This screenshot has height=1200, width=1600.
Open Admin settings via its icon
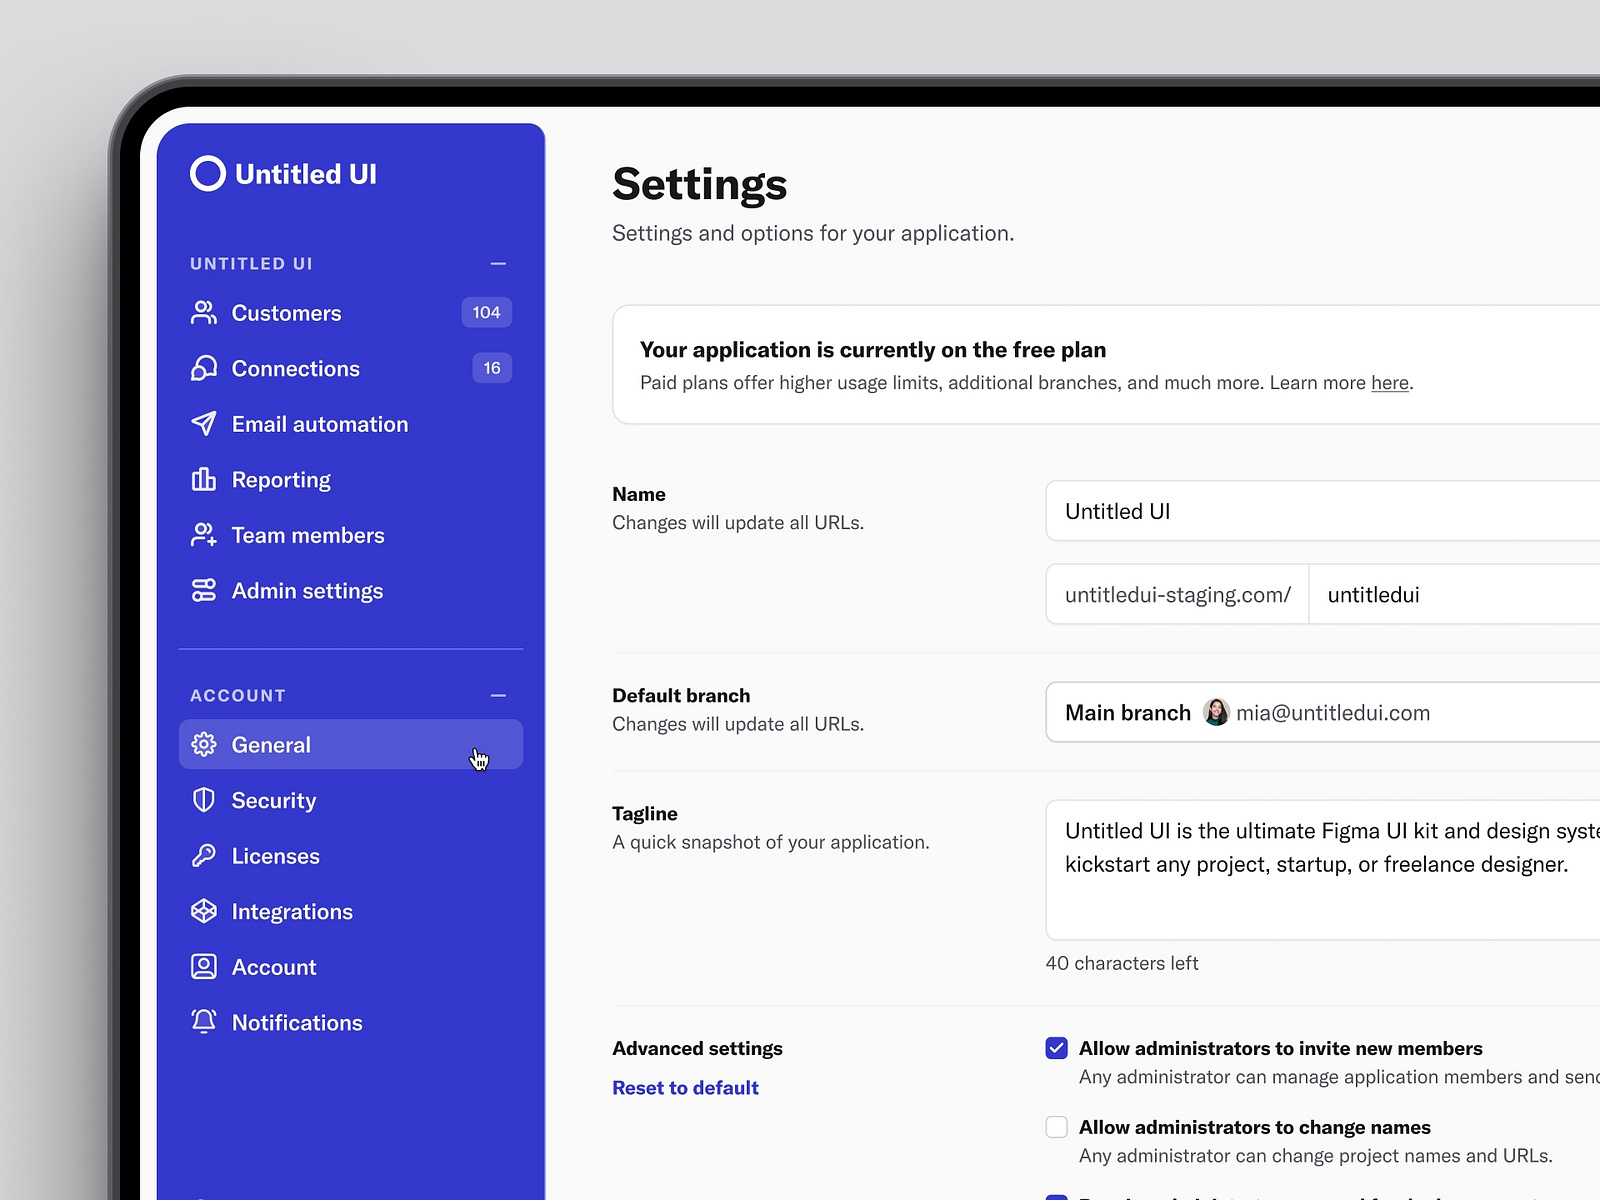click(204, 590)
